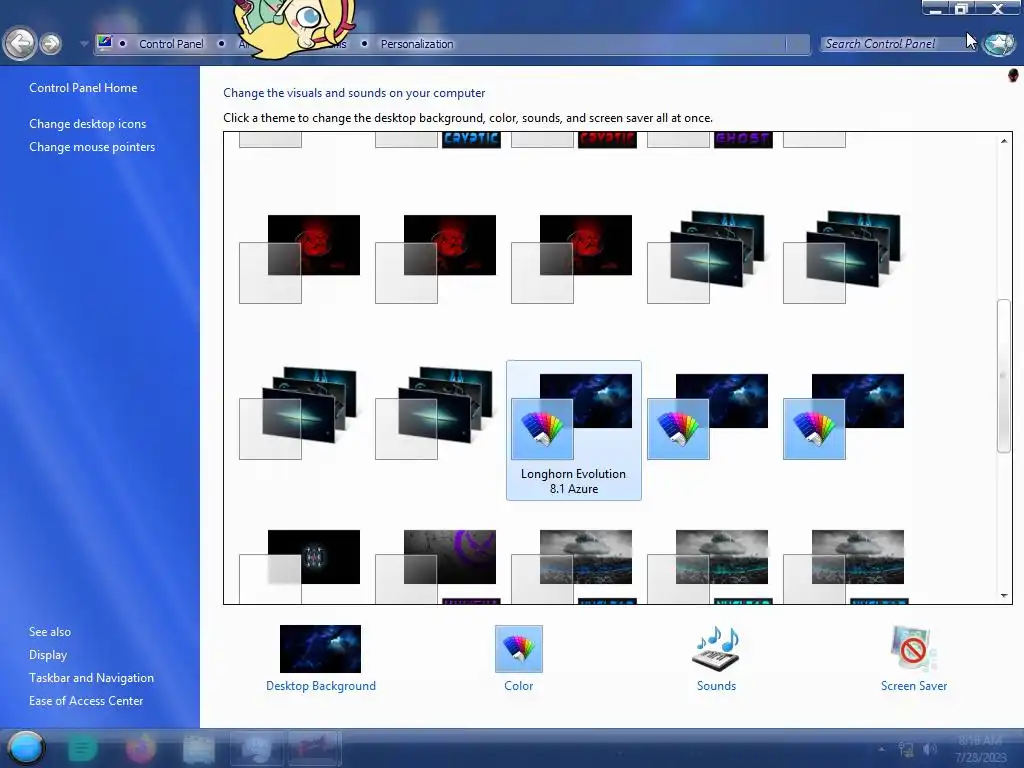Show hidden tray icons arrow
This screenshot has height=768, width=1024.
(x=881, y=749)
